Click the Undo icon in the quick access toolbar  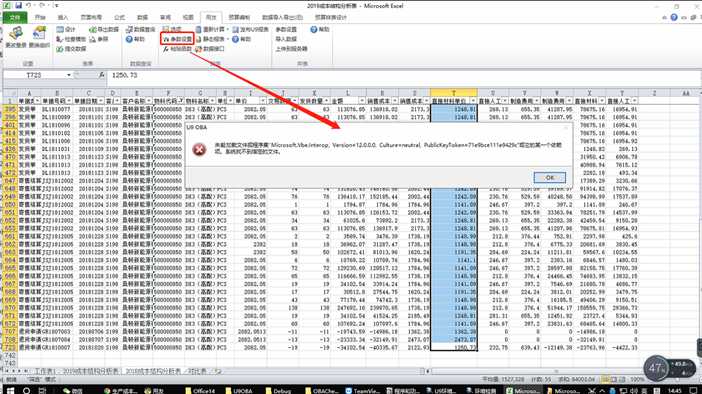tap(29, 6)
